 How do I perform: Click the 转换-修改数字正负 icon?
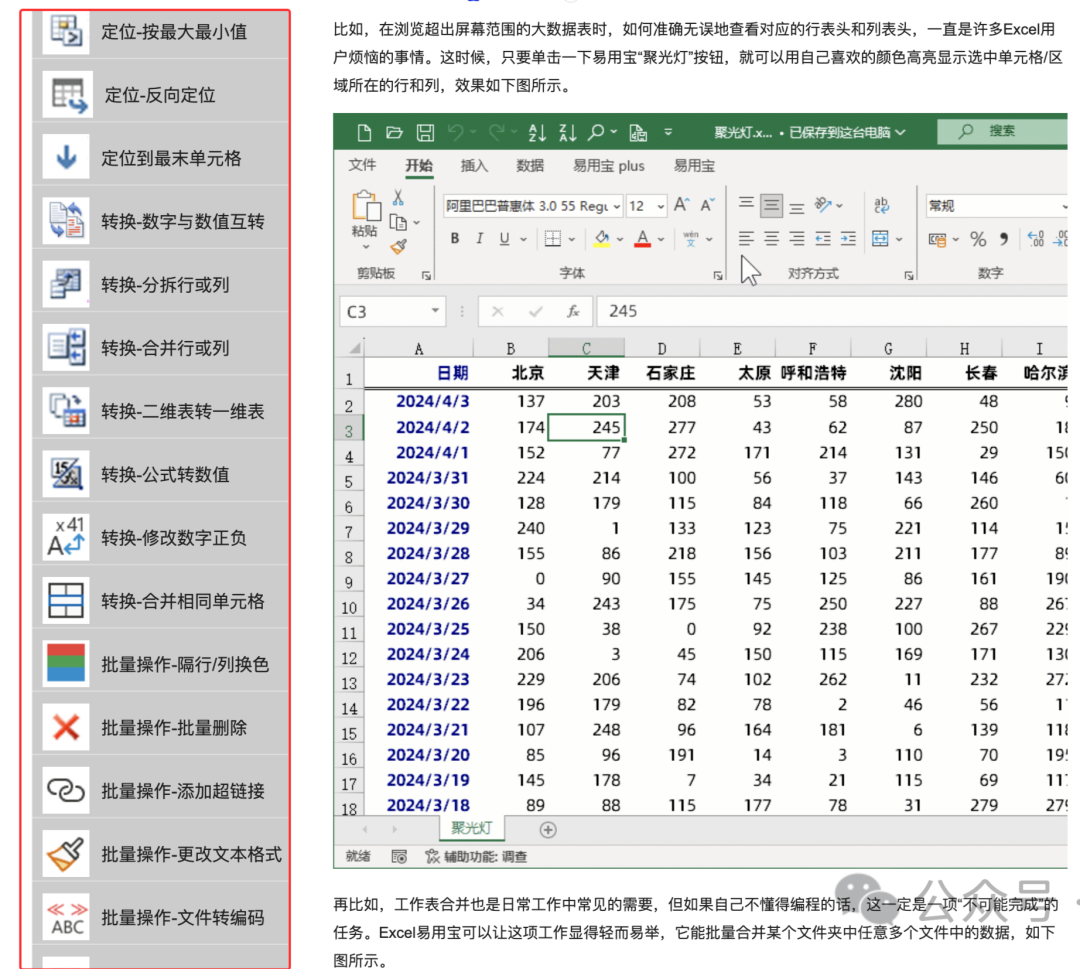click(x=66, y=537)
